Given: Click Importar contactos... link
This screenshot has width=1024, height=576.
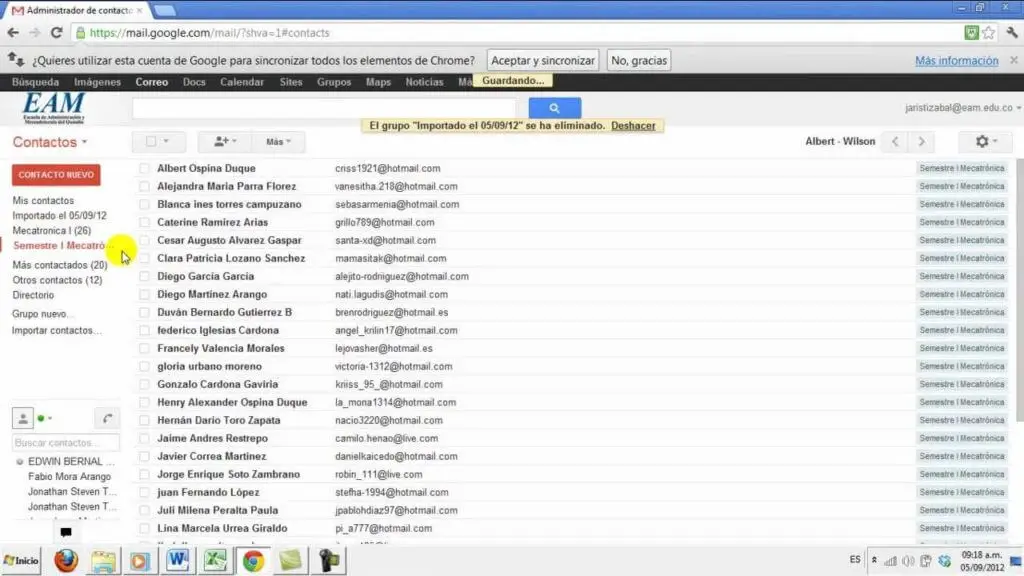Looking at the screenshot, I should [56, 330].
